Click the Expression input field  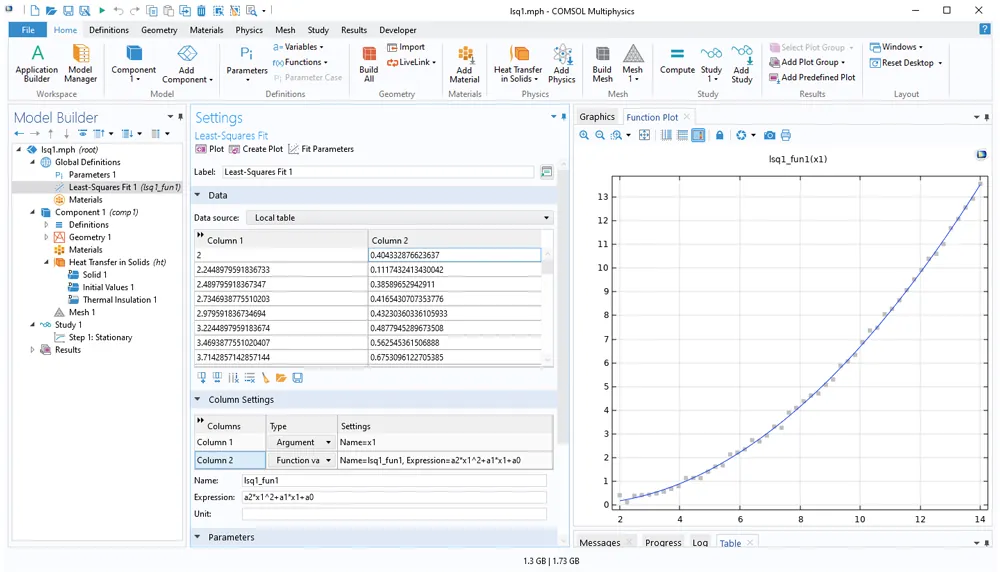click(x=394, y=497)
